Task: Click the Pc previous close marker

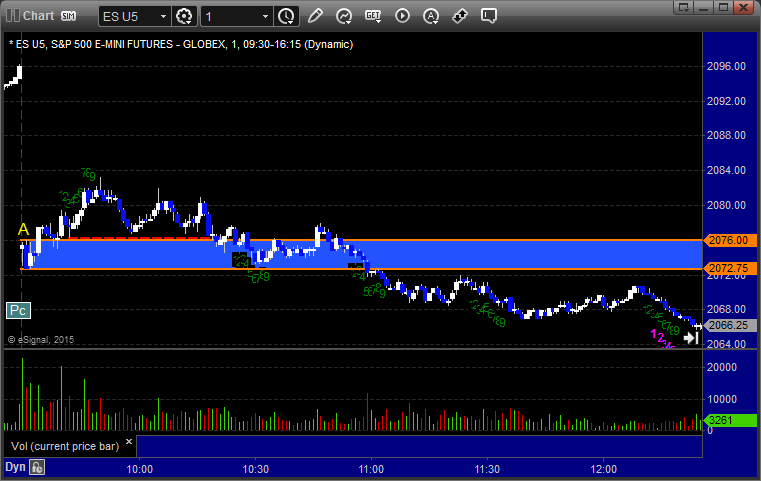Action: point(18,310)
